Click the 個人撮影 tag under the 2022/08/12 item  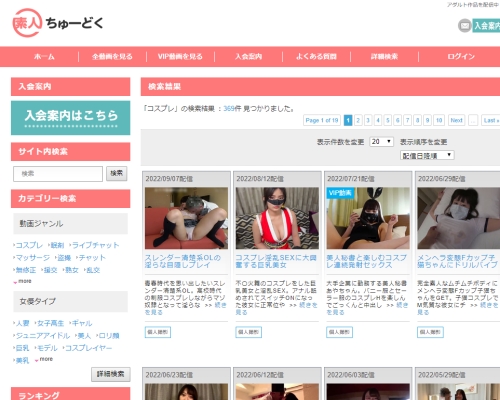(249, 332)
